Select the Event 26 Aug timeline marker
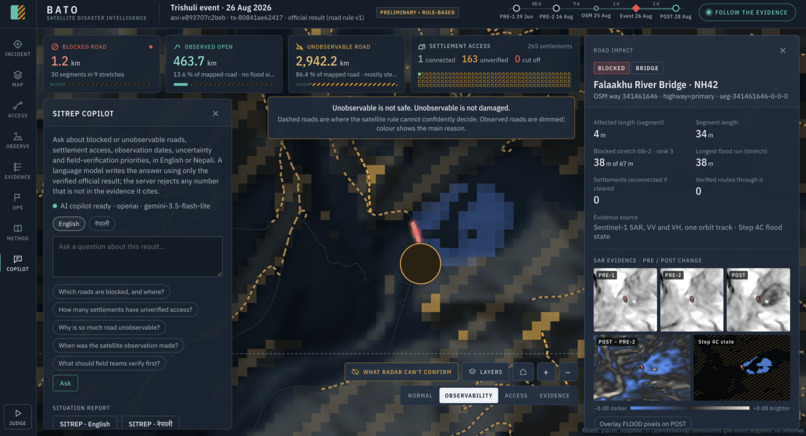Viewport: 806px width, 436px height. (636, 8)
